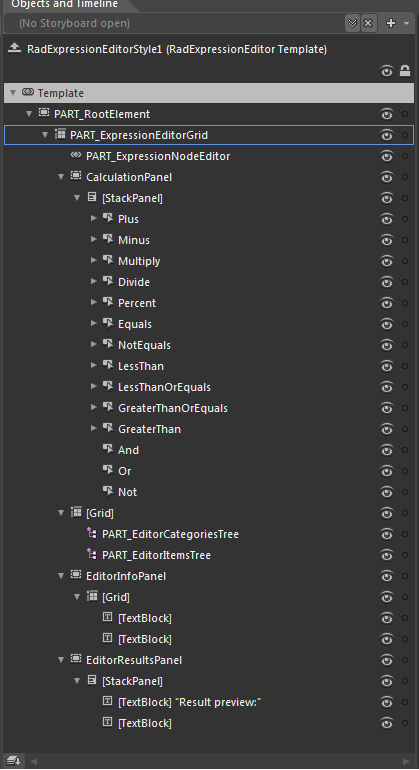This screenshot has width=419, height=770.
Task: Click the horizontal scrollbar right arrow
Action: (406, 761)
